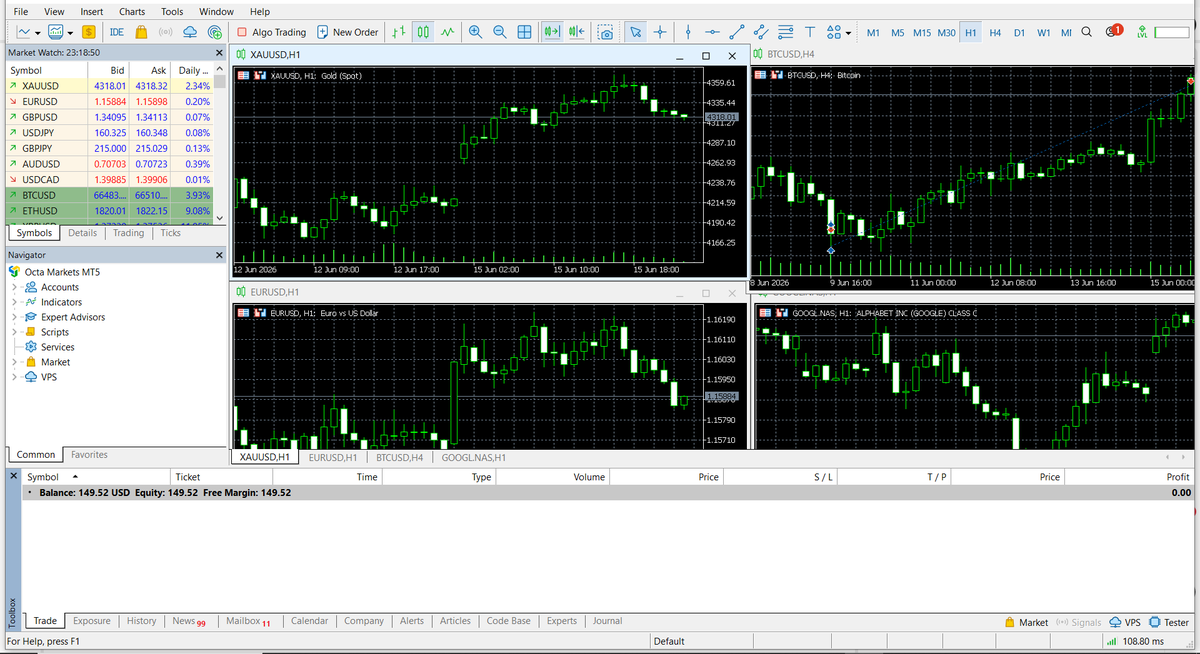This screenshot has width=1200, height=654.
Task: Open the News tab in Toolbox
Action: coord(188,621)
